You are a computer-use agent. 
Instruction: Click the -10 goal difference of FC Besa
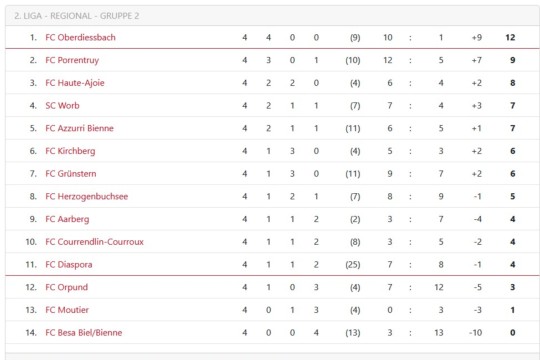click(475, 333)
